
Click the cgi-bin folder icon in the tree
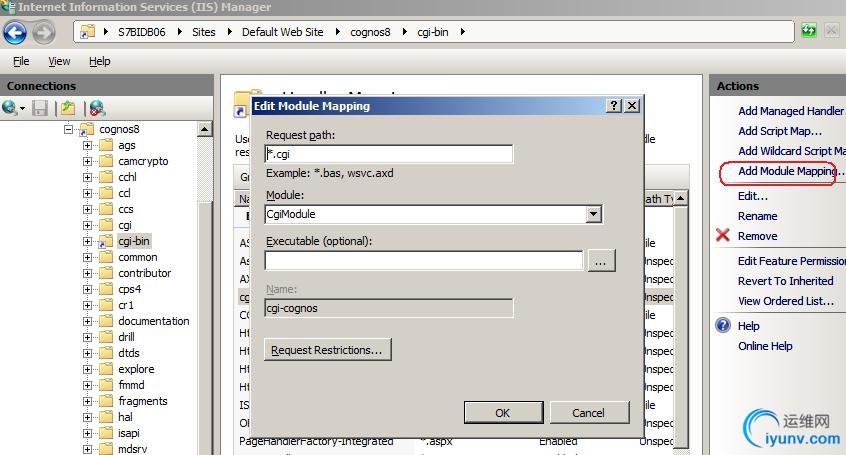[x=105, y=241]
